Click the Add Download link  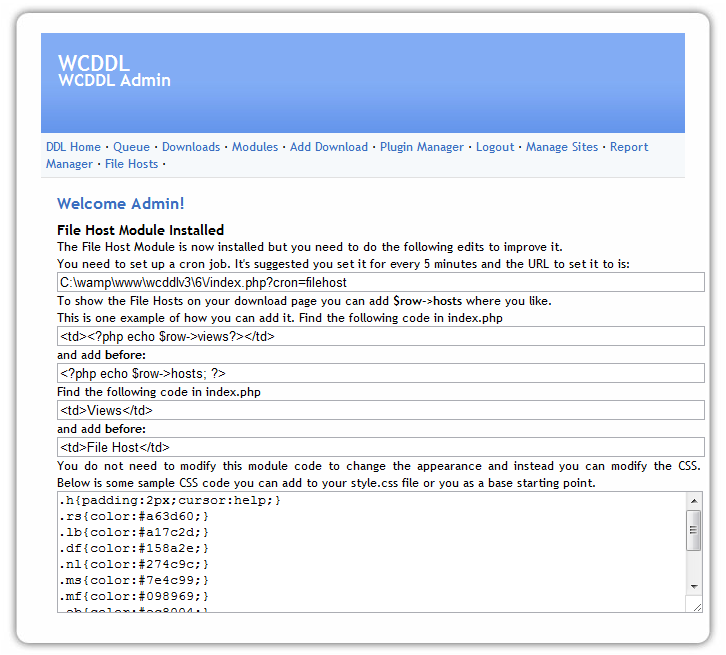pos(329,147)
